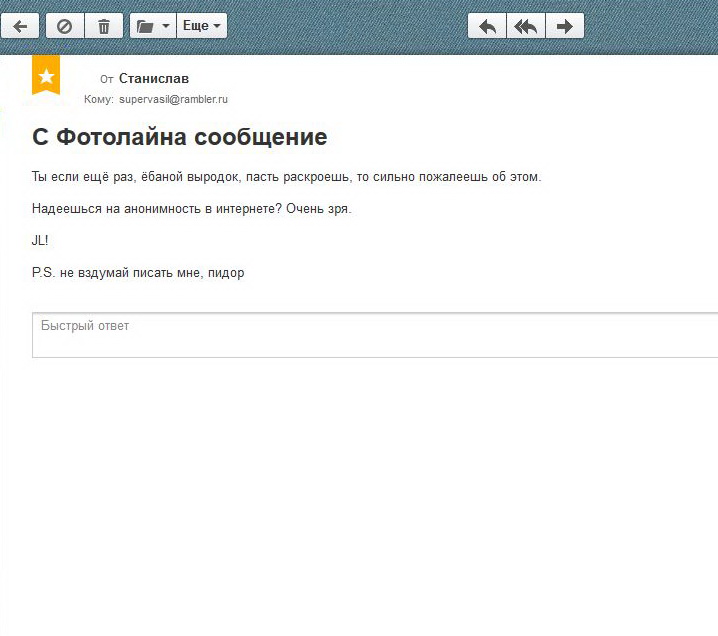
Task: Forward the message
Action: click(x=565, y=26)
